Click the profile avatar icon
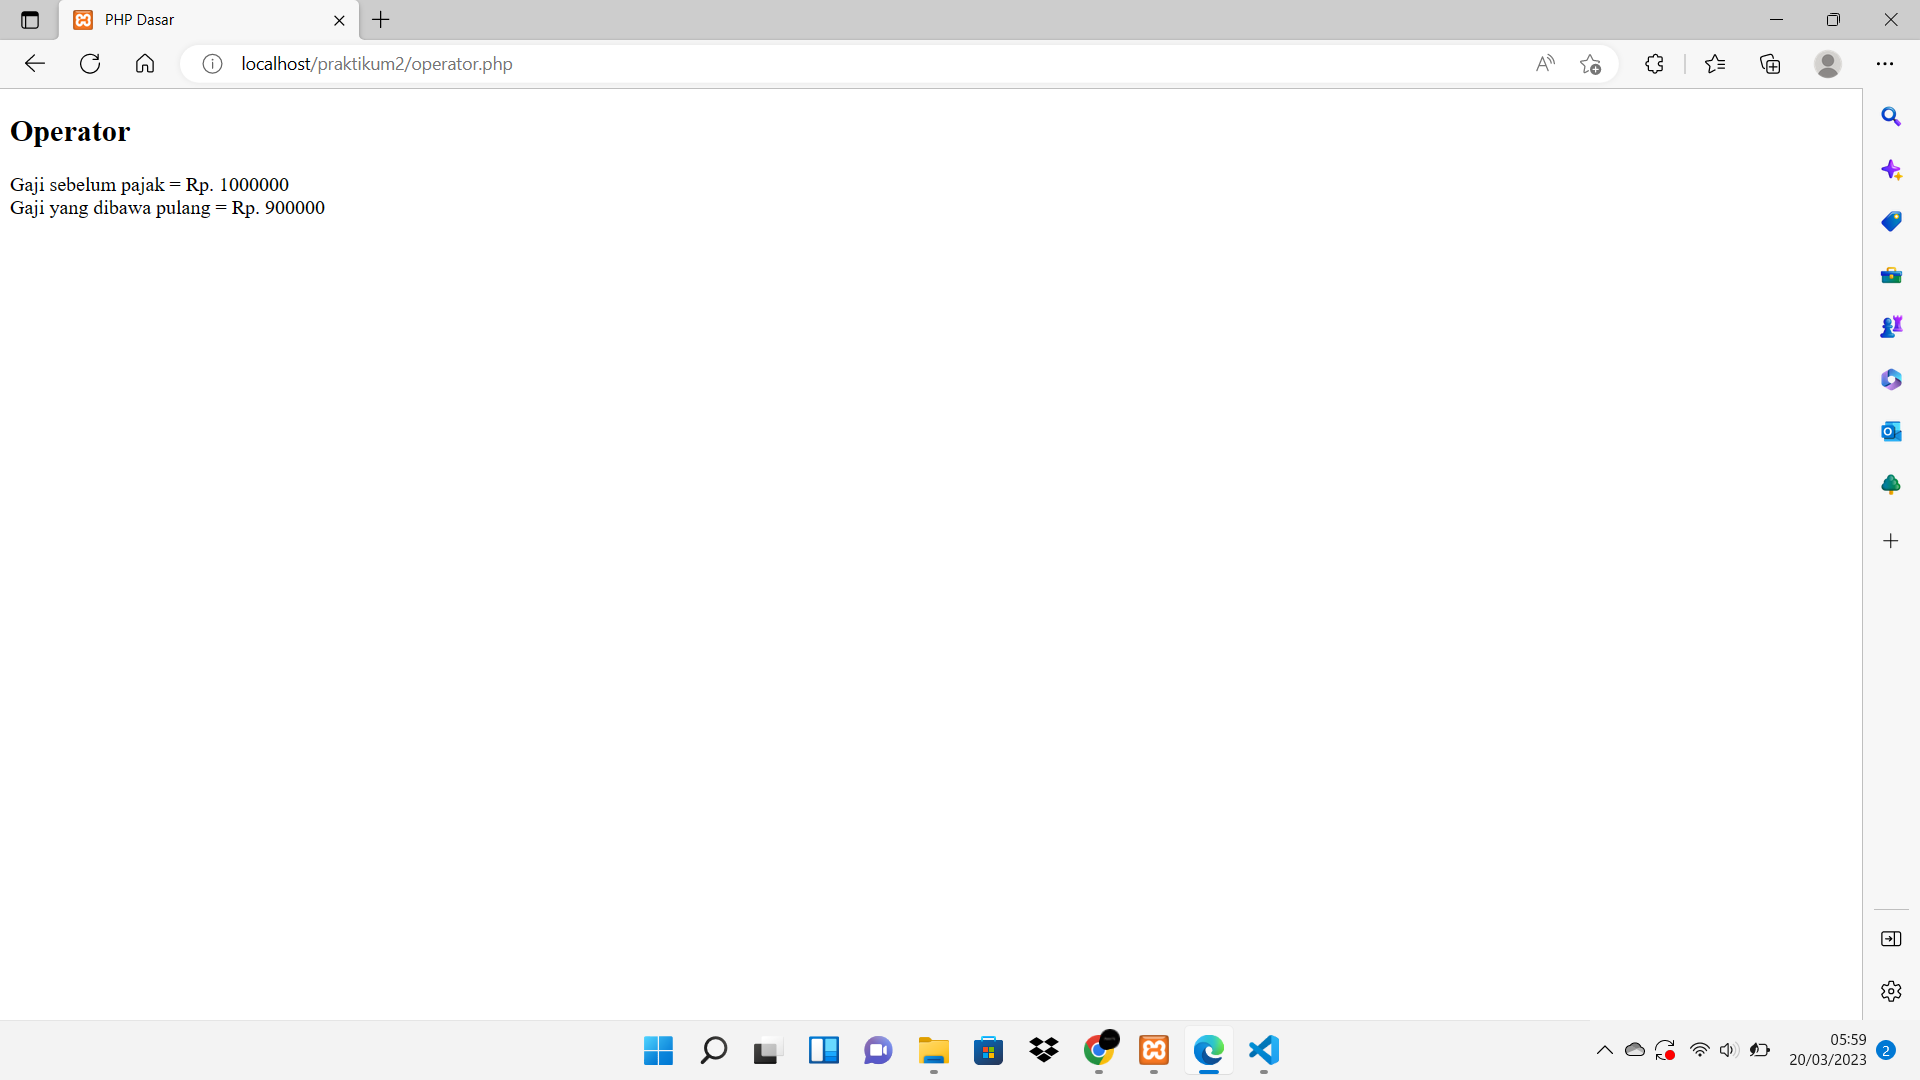The height and width of the screenshot is (1080, 1920). click(1828, 64)
